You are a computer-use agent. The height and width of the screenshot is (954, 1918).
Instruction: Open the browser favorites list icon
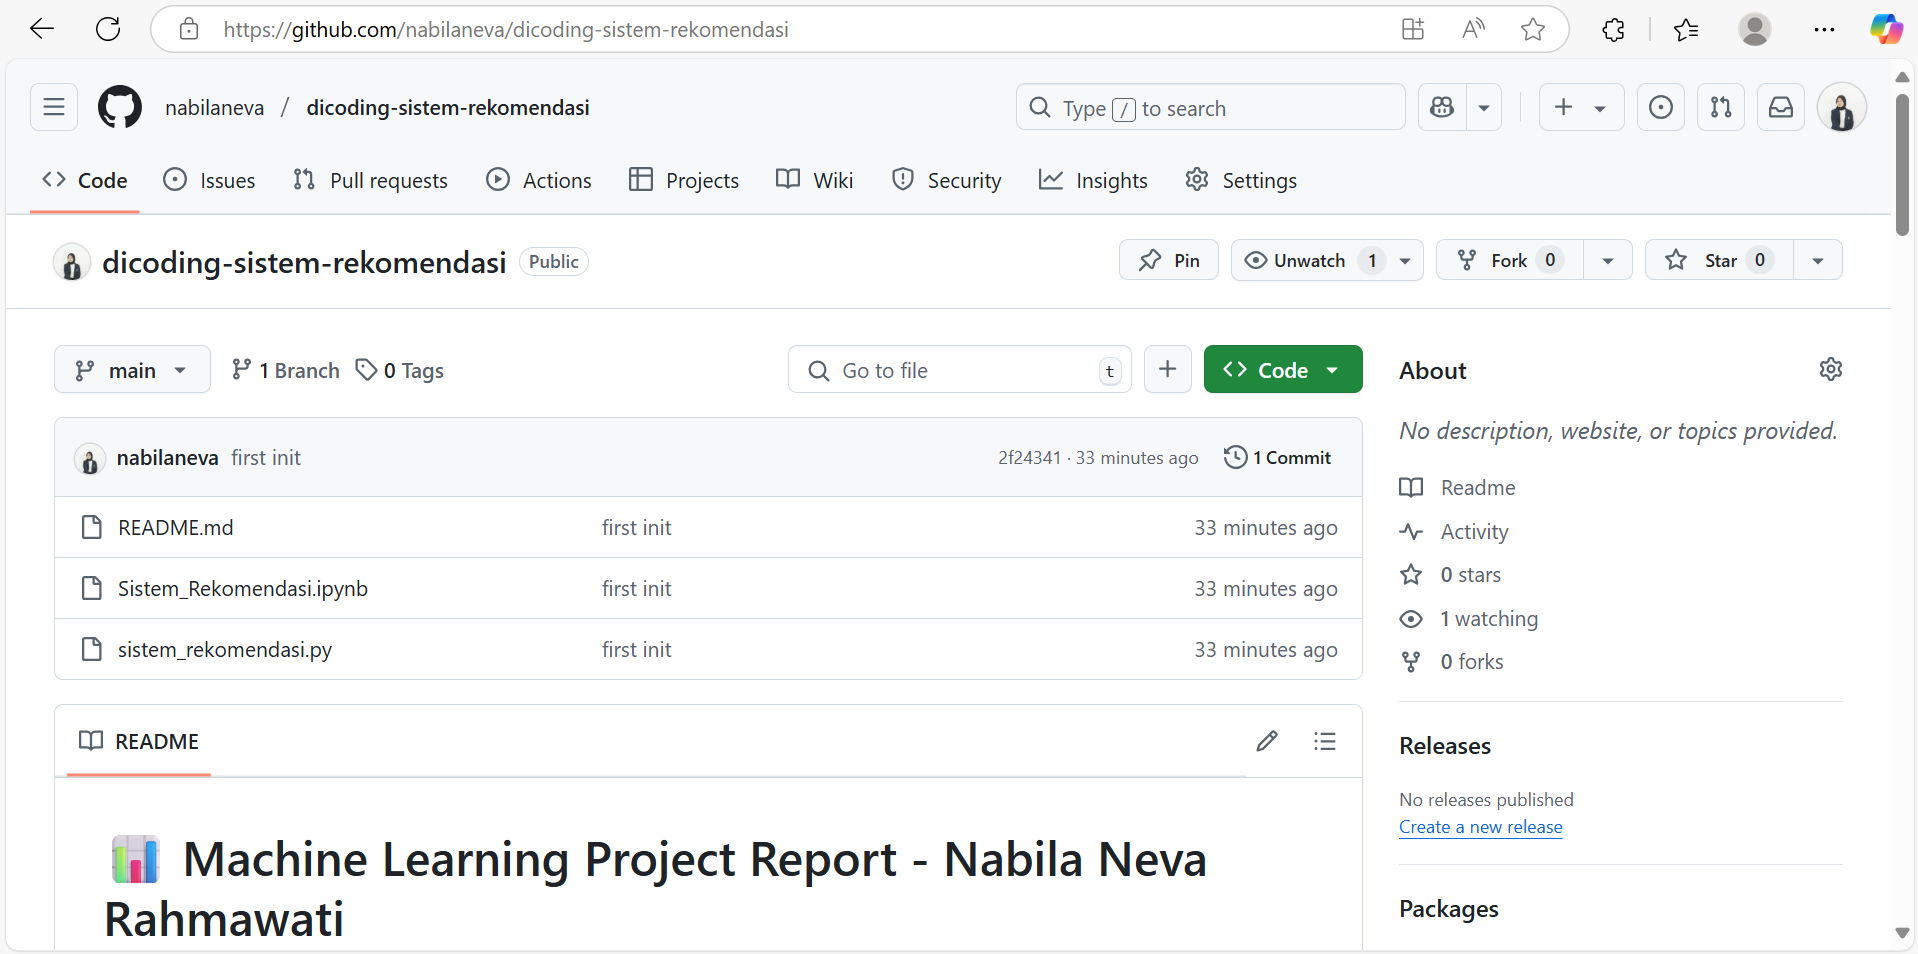coord(1686,29)
